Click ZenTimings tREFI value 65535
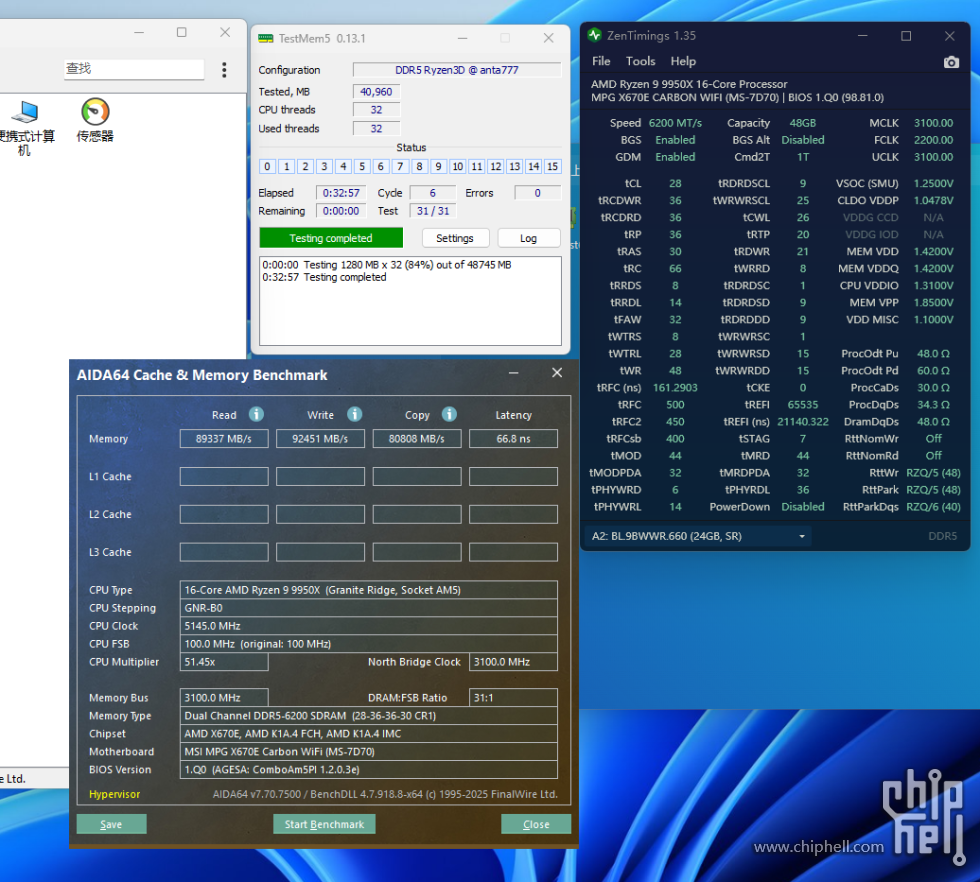This screenshot has height=882, width=980. (x=802, y=405)
